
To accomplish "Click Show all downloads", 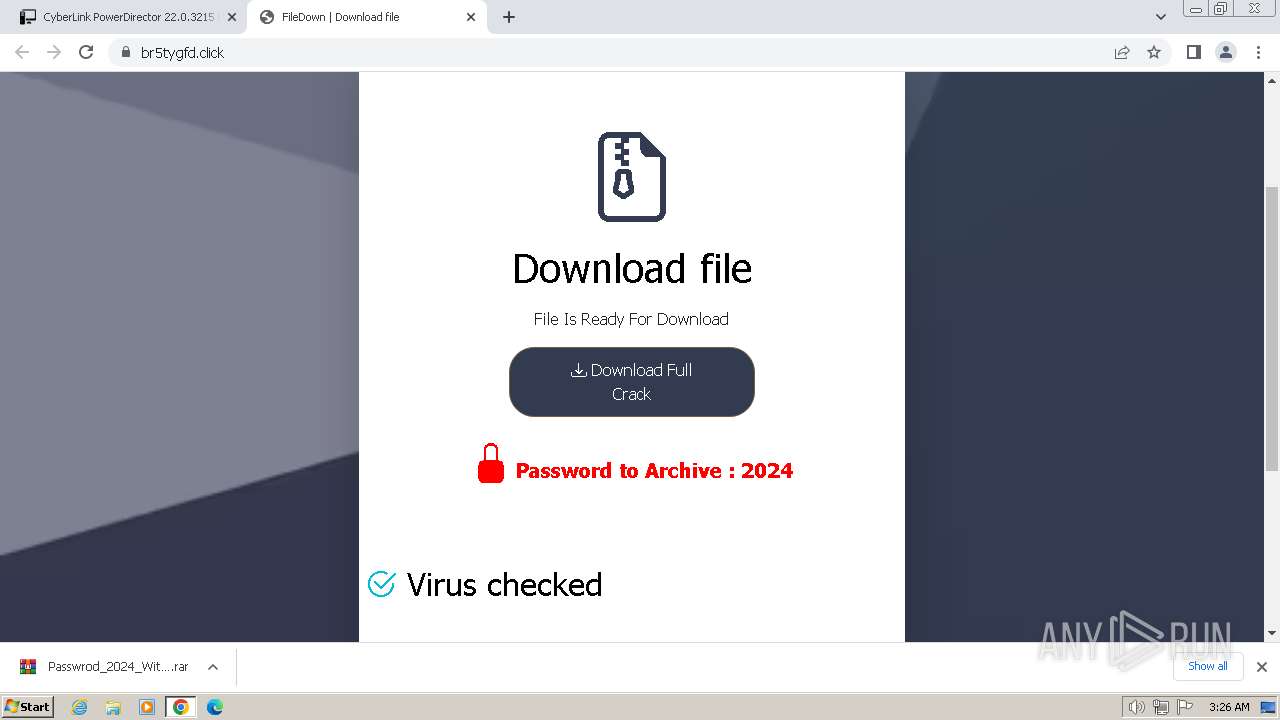I will point(1208,666).
